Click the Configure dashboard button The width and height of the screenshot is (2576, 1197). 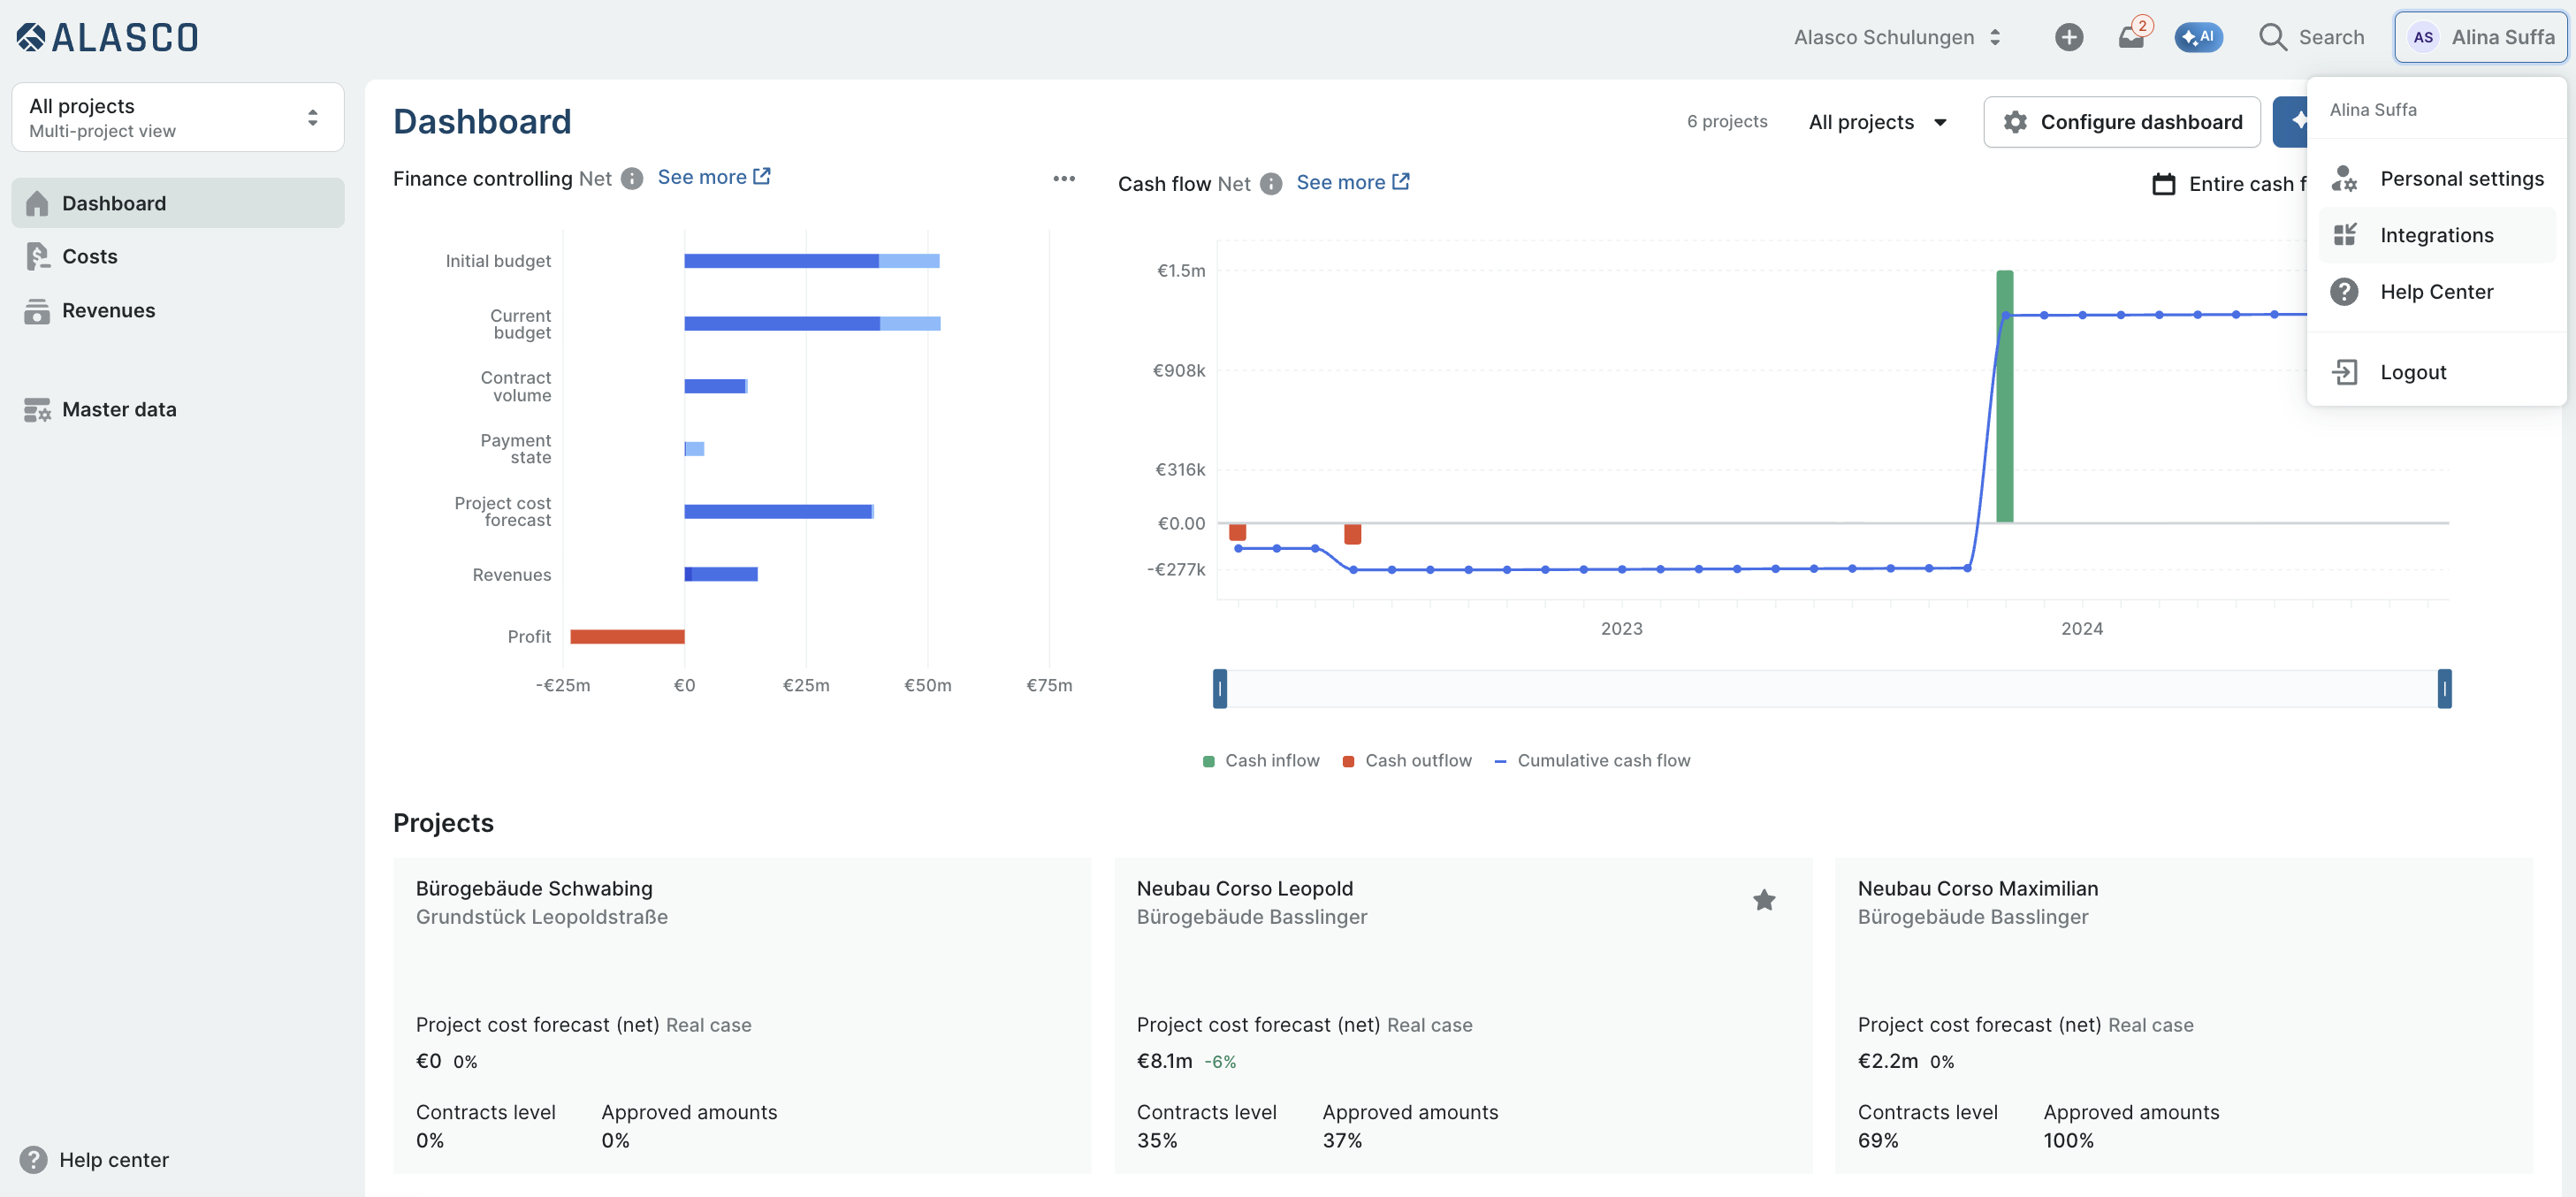pyautogui.click(x=2122, y=122)
